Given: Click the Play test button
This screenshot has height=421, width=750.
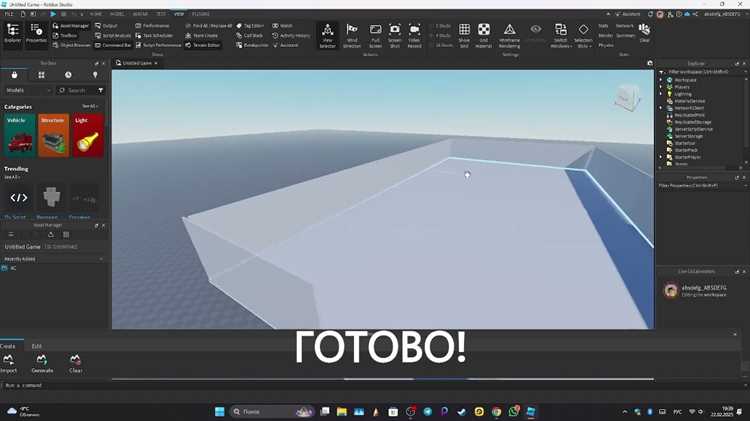Looking at the screenshot, I should tap(53, 14).
